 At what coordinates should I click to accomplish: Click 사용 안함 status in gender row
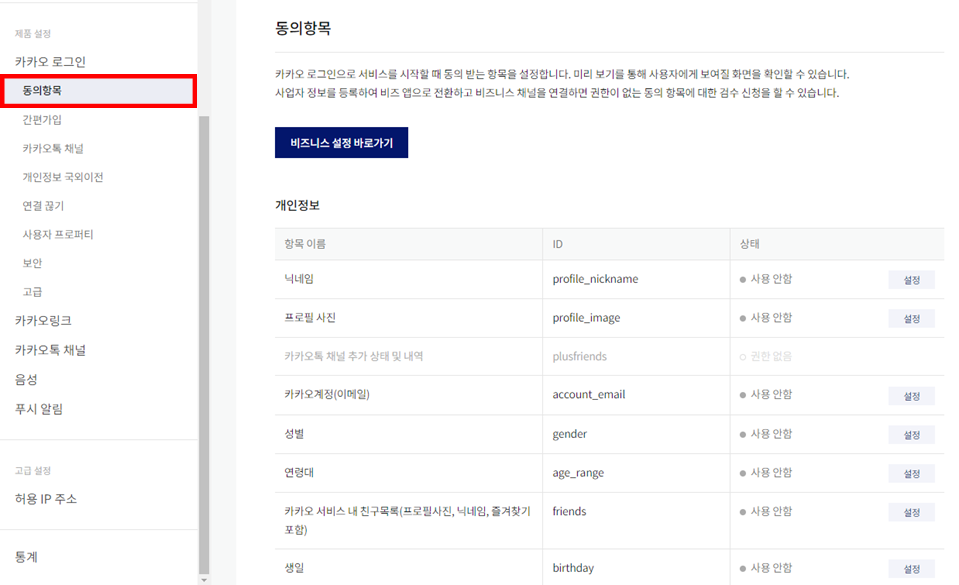(771, 434)
